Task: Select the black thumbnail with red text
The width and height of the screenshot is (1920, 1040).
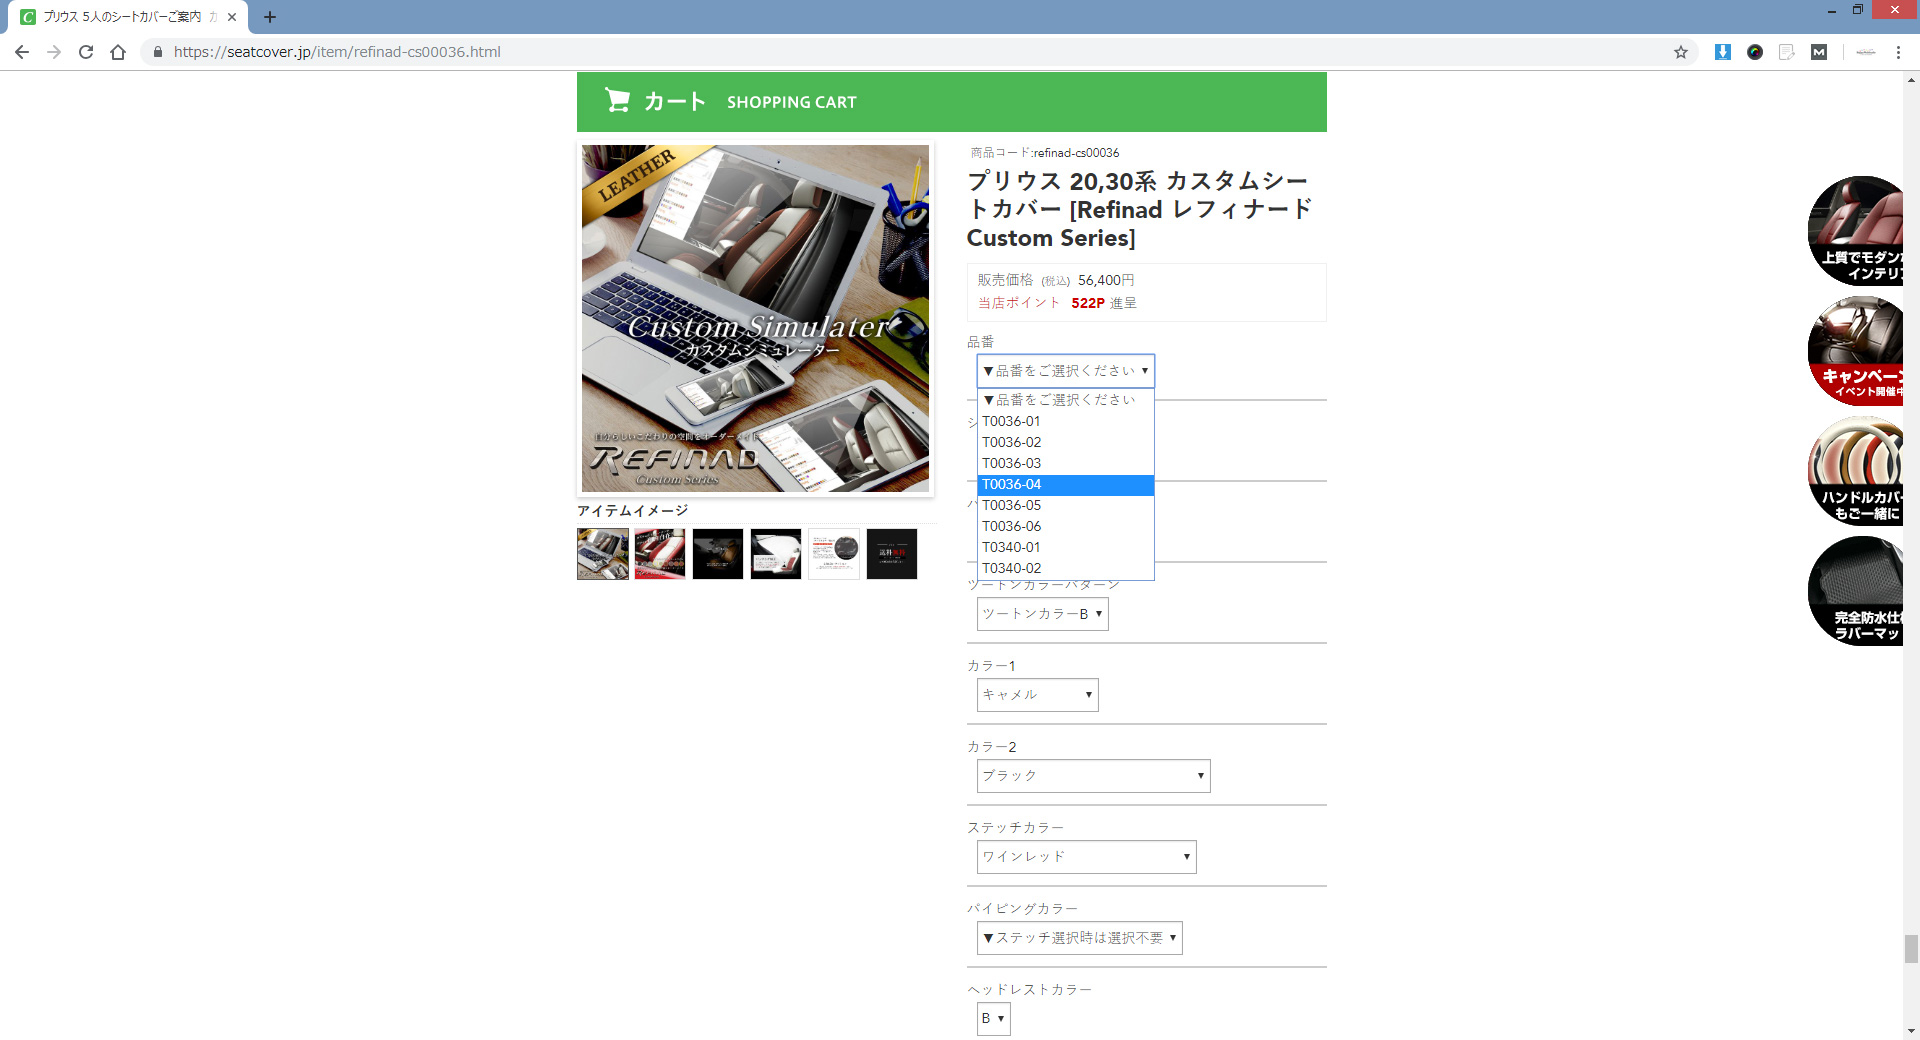Action: pos(892,554)
